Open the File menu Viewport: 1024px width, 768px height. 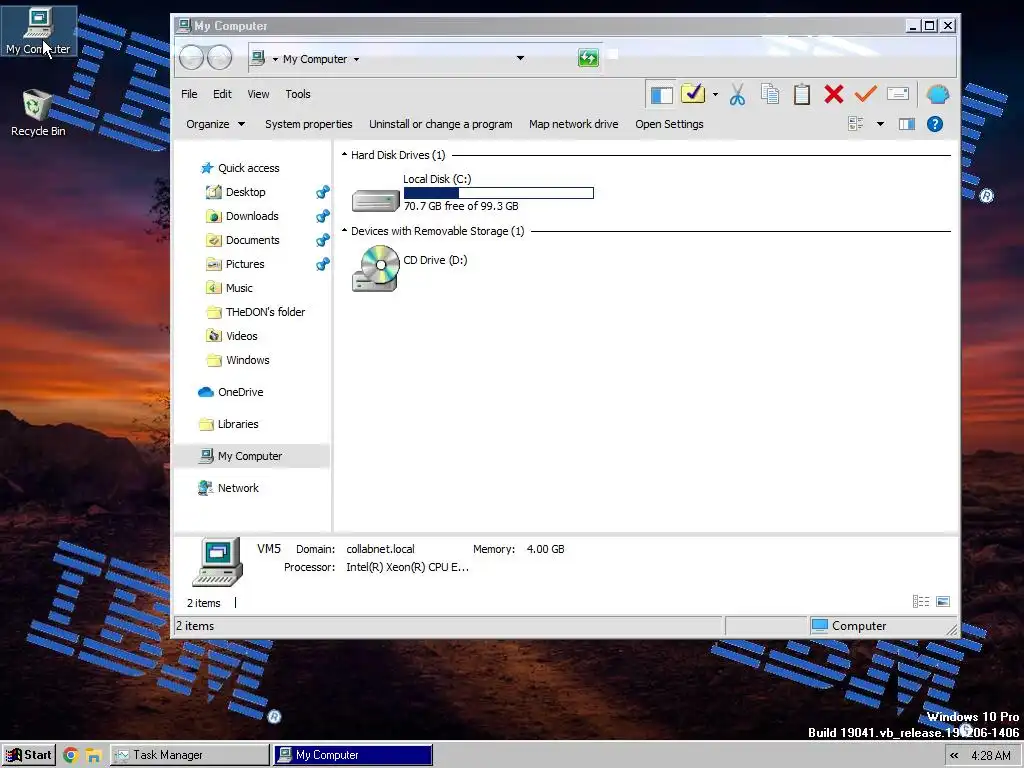(189, 94)
